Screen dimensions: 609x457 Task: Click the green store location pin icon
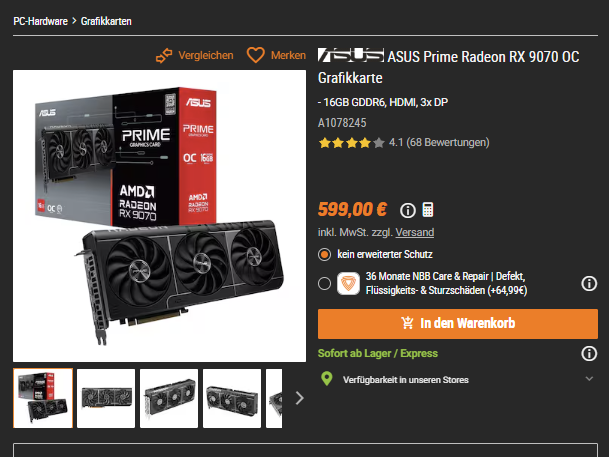tap(327, 379)
